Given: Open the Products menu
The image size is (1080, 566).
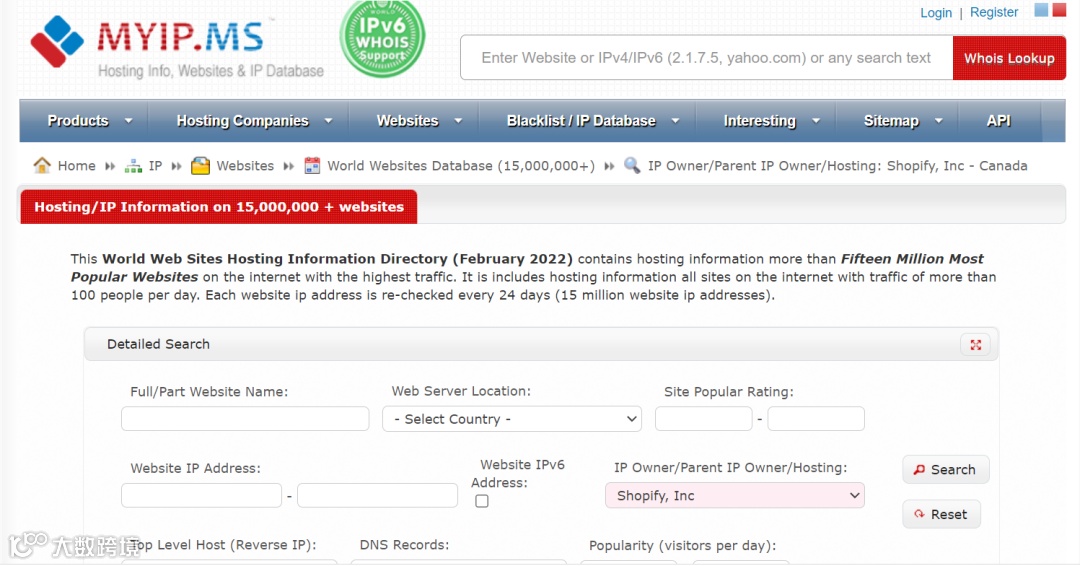Looking at the screenshot, I should click(x=78, y=120).
